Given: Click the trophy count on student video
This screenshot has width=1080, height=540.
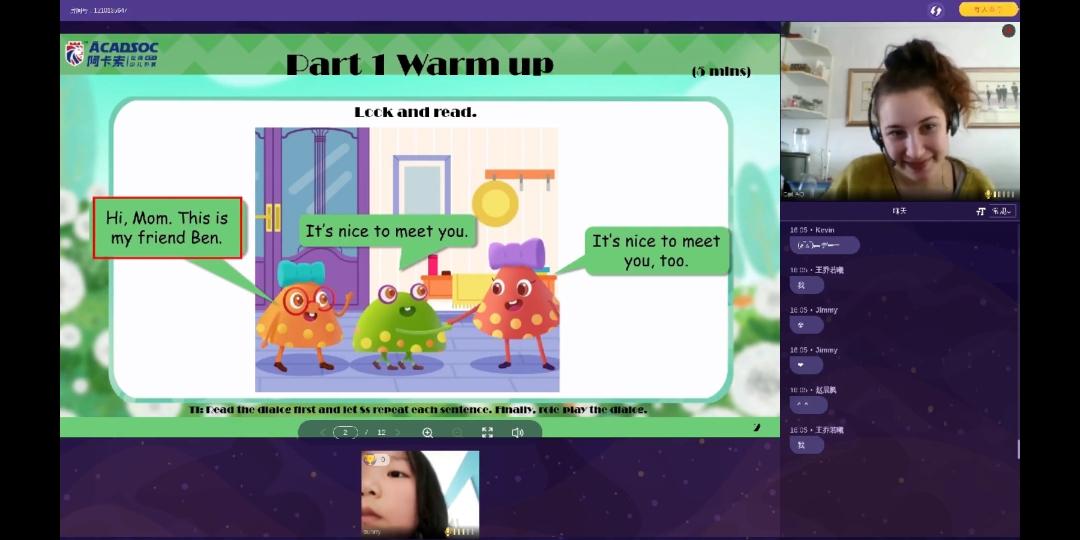Looking at the screenshot, I should (376, 459).
